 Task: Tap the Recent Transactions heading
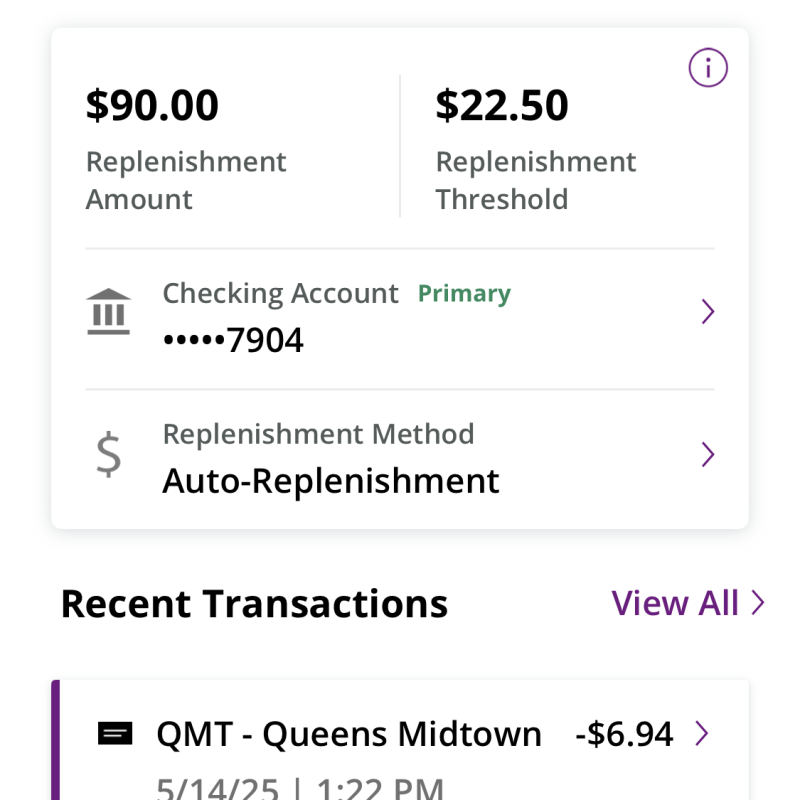tap(254, 604)
